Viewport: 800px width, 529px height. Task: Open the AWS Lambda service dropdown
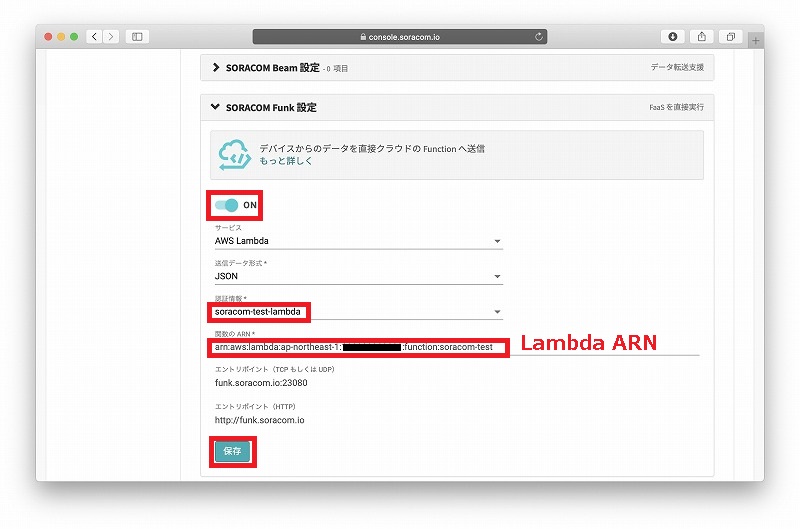pyautogui.click(x=358, y=241)
